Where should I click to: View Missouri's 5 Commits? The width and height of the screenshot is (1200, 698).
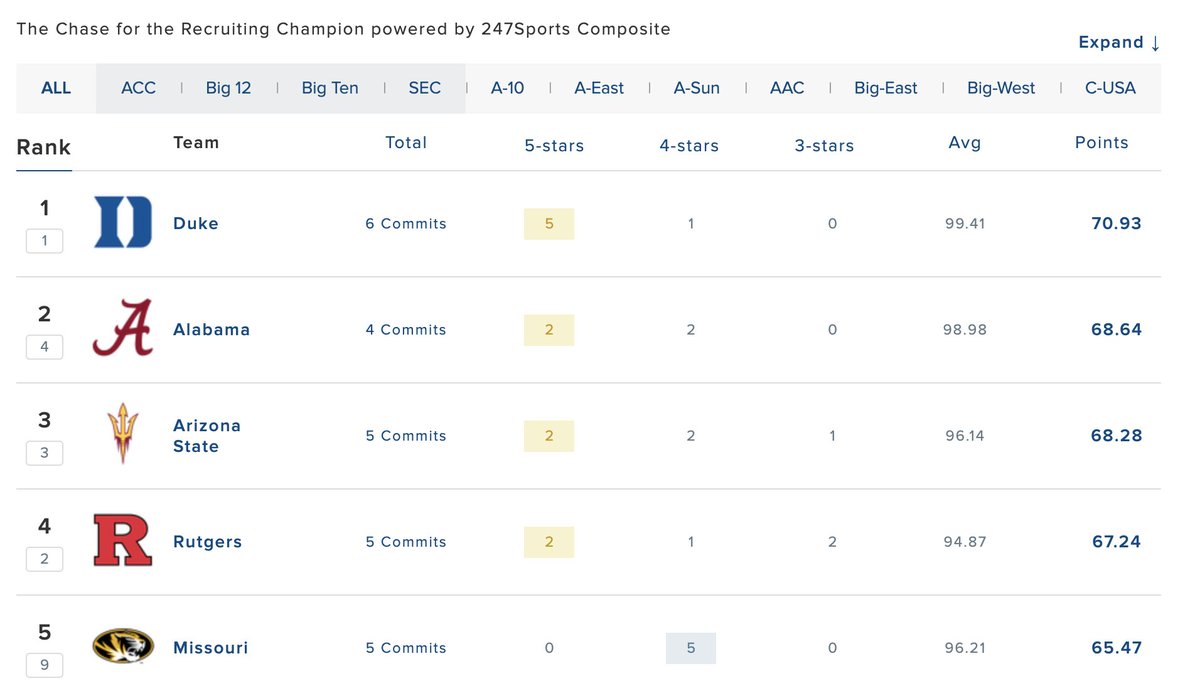tap(406, 647)
